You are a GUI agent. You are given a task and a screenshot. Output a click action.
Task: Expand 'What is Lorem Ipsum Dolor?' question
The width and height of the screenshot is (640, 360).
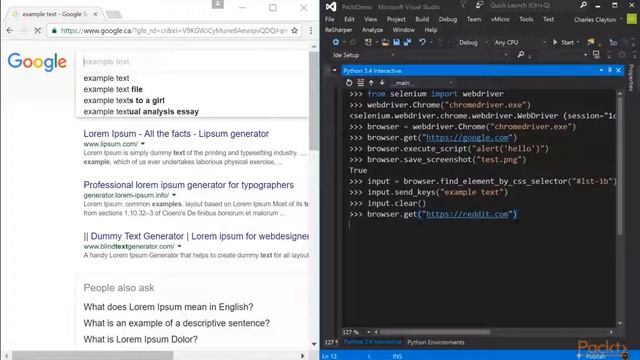point(140,339)
